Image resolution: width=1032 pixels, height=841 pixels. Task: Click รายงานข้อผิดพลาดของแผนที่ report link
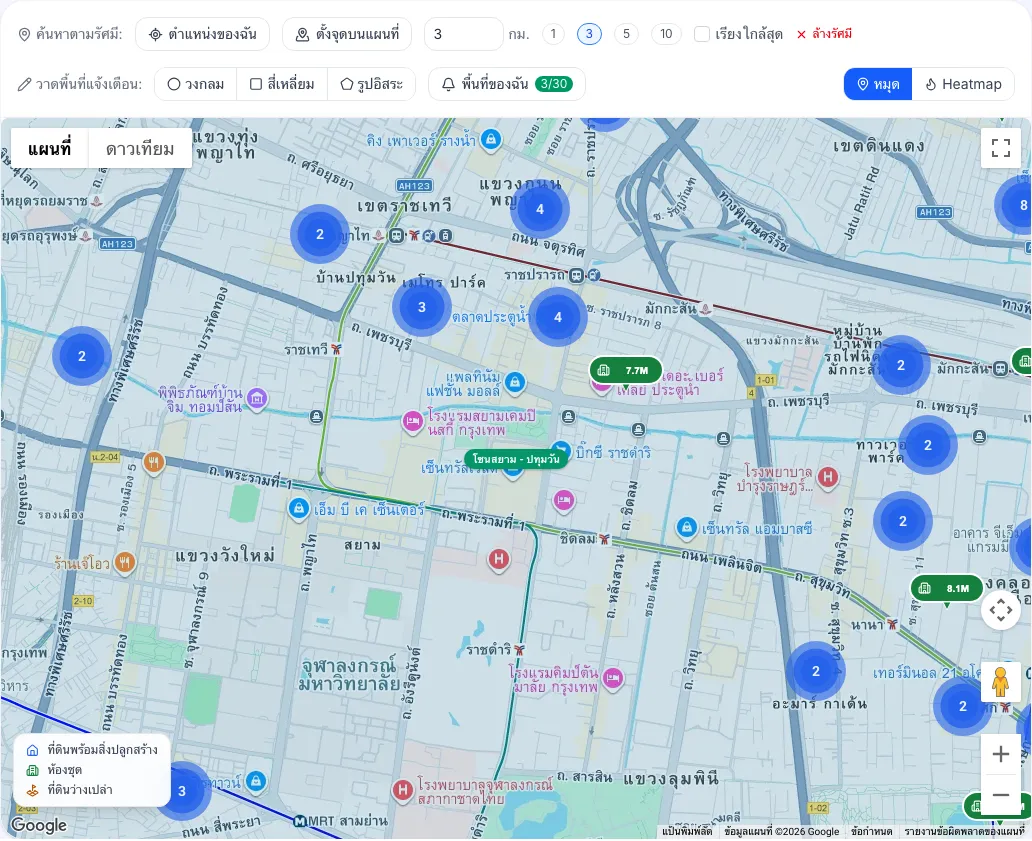point(964,832)
